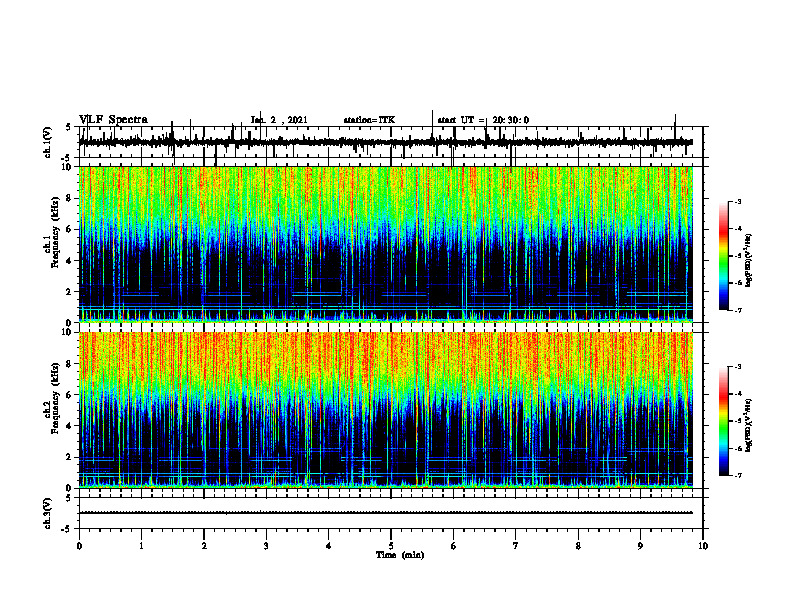
Task: Click time axis tick label "1"
Action: 141,546
